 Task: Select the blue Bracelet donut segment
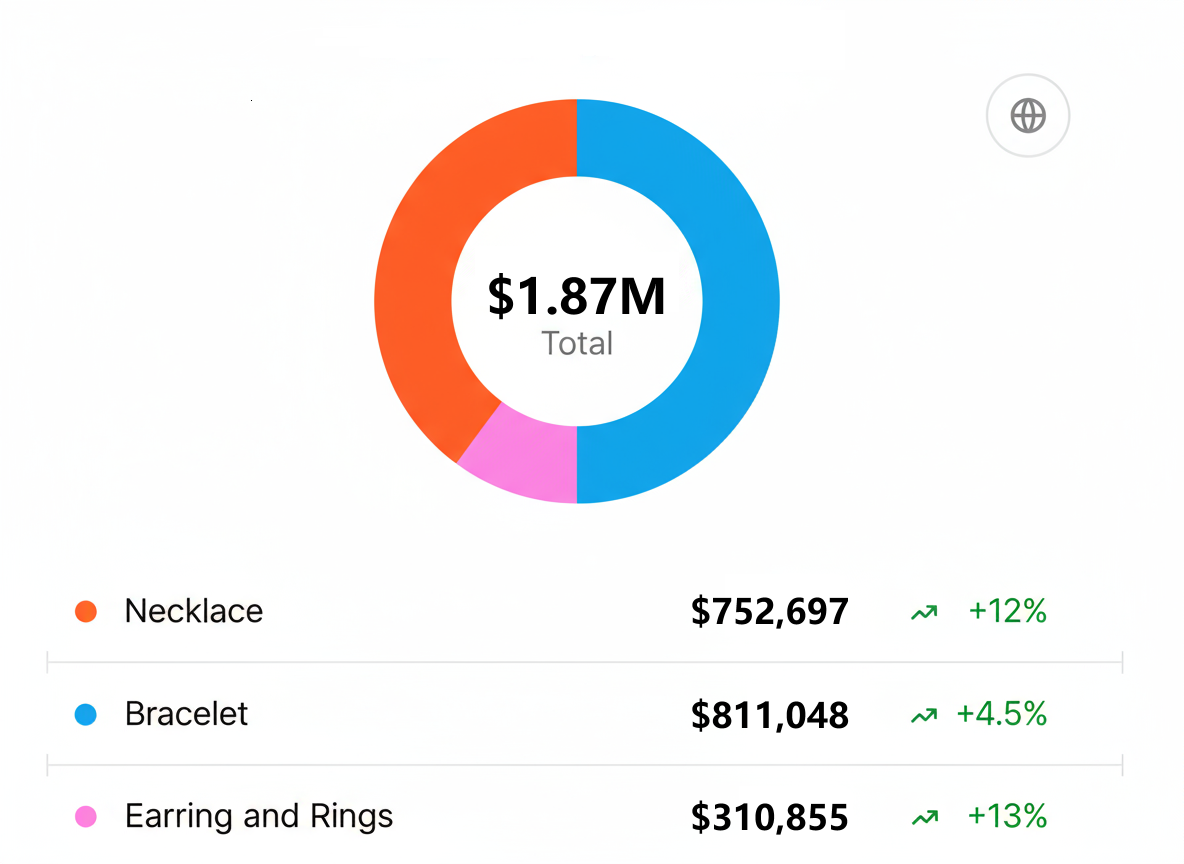[x=738, y=300]
